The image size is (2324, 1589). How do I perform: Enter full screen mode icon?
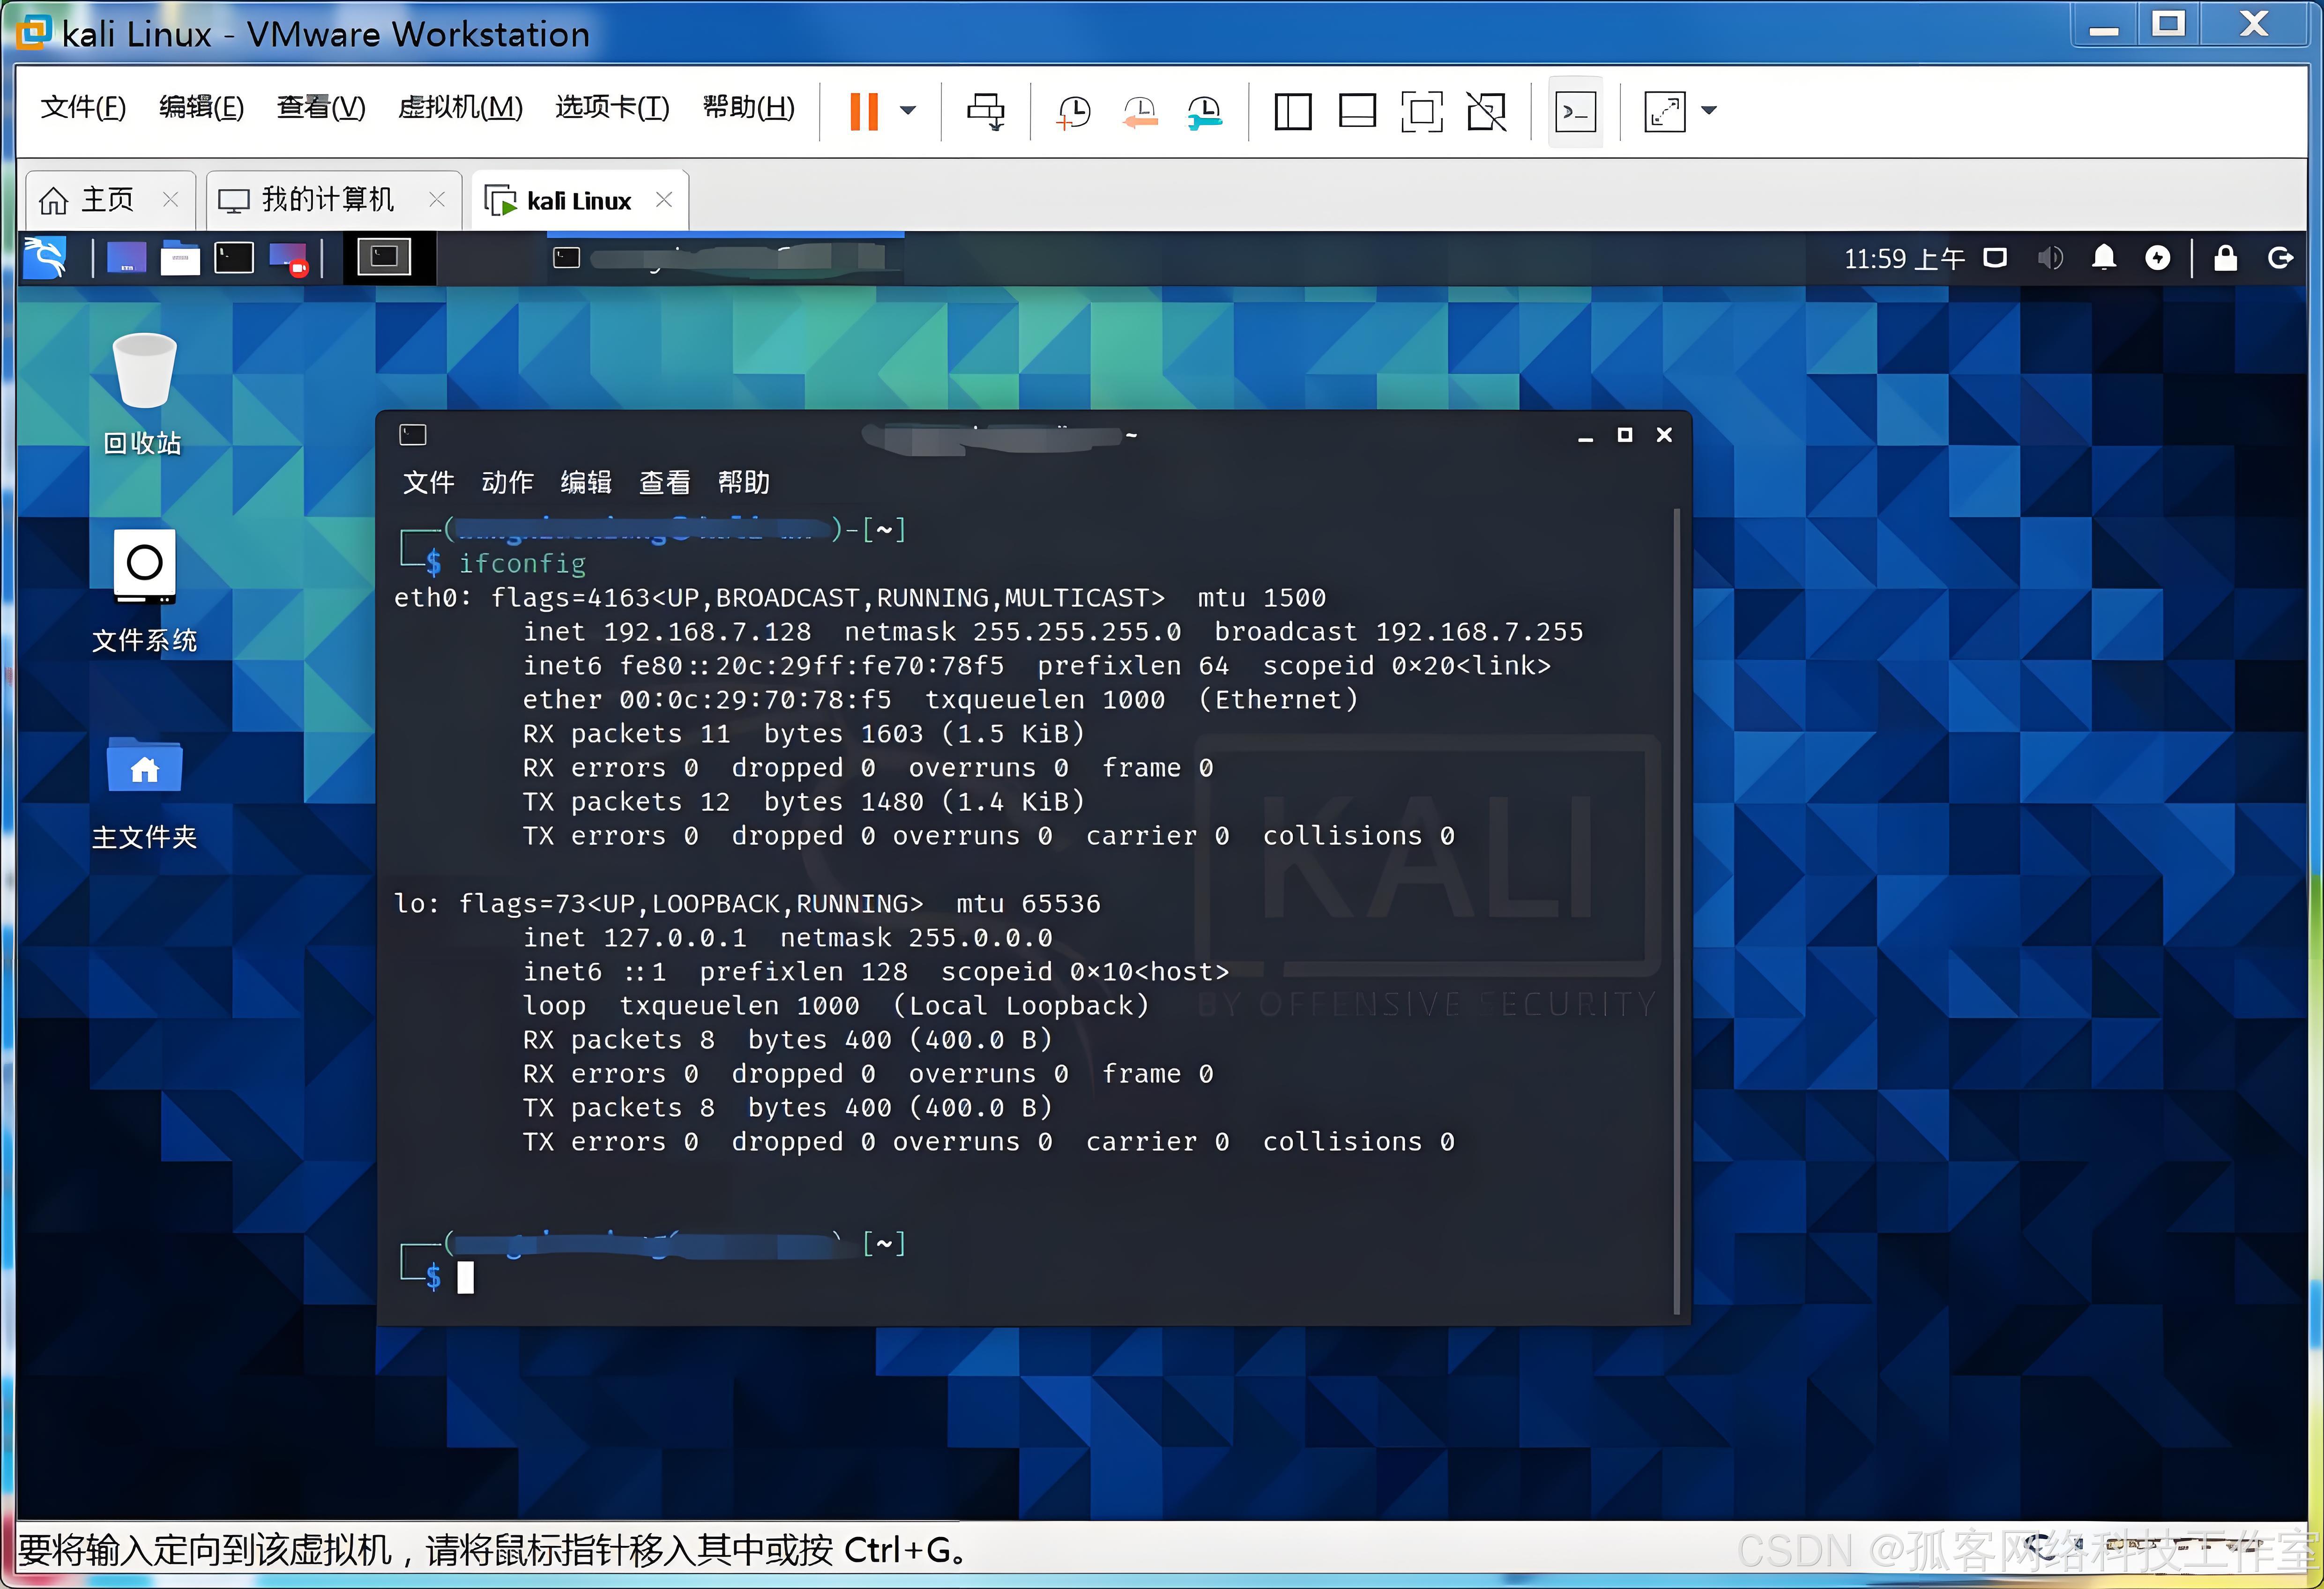tap(1422, 112)
